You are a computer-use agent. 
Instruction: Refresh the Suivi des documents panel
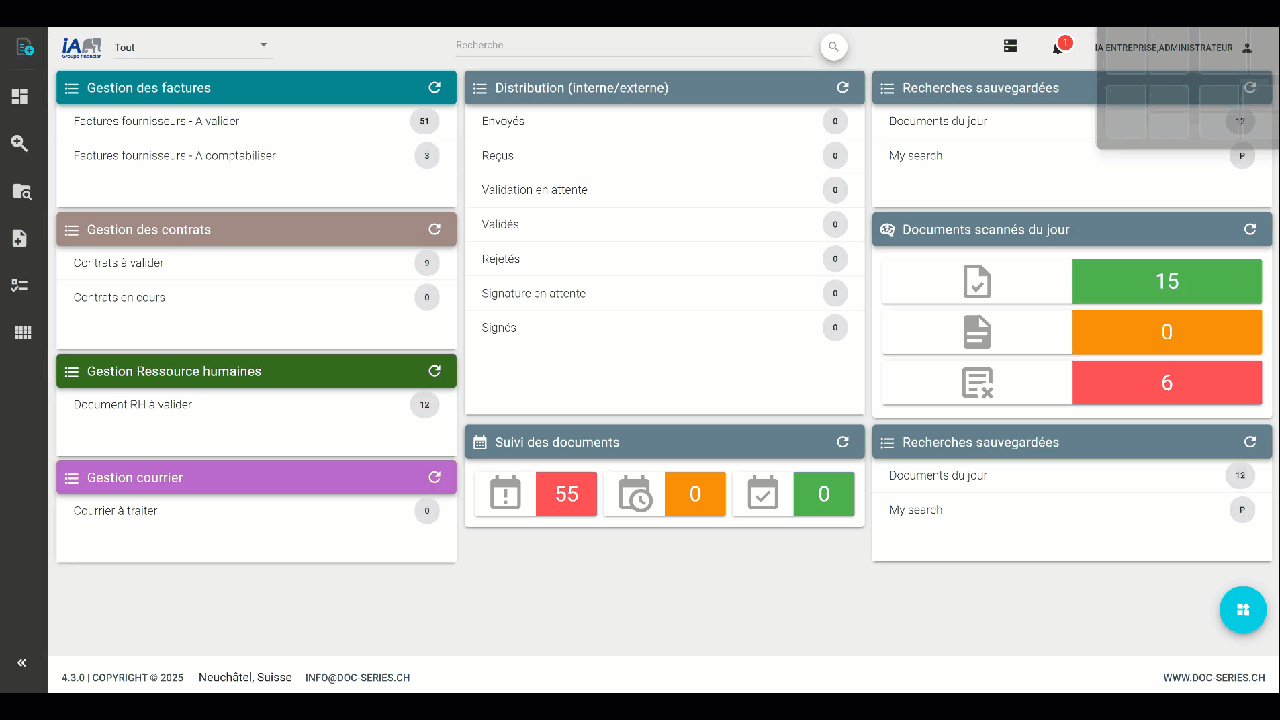[842, 442]
